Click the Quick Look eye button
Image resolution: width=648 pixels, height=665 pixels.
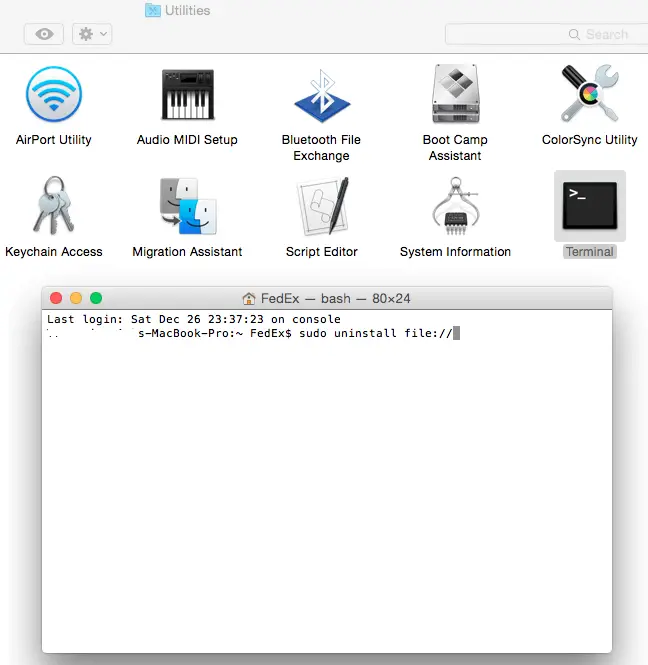pyautogui.click(x=44, y=34)
